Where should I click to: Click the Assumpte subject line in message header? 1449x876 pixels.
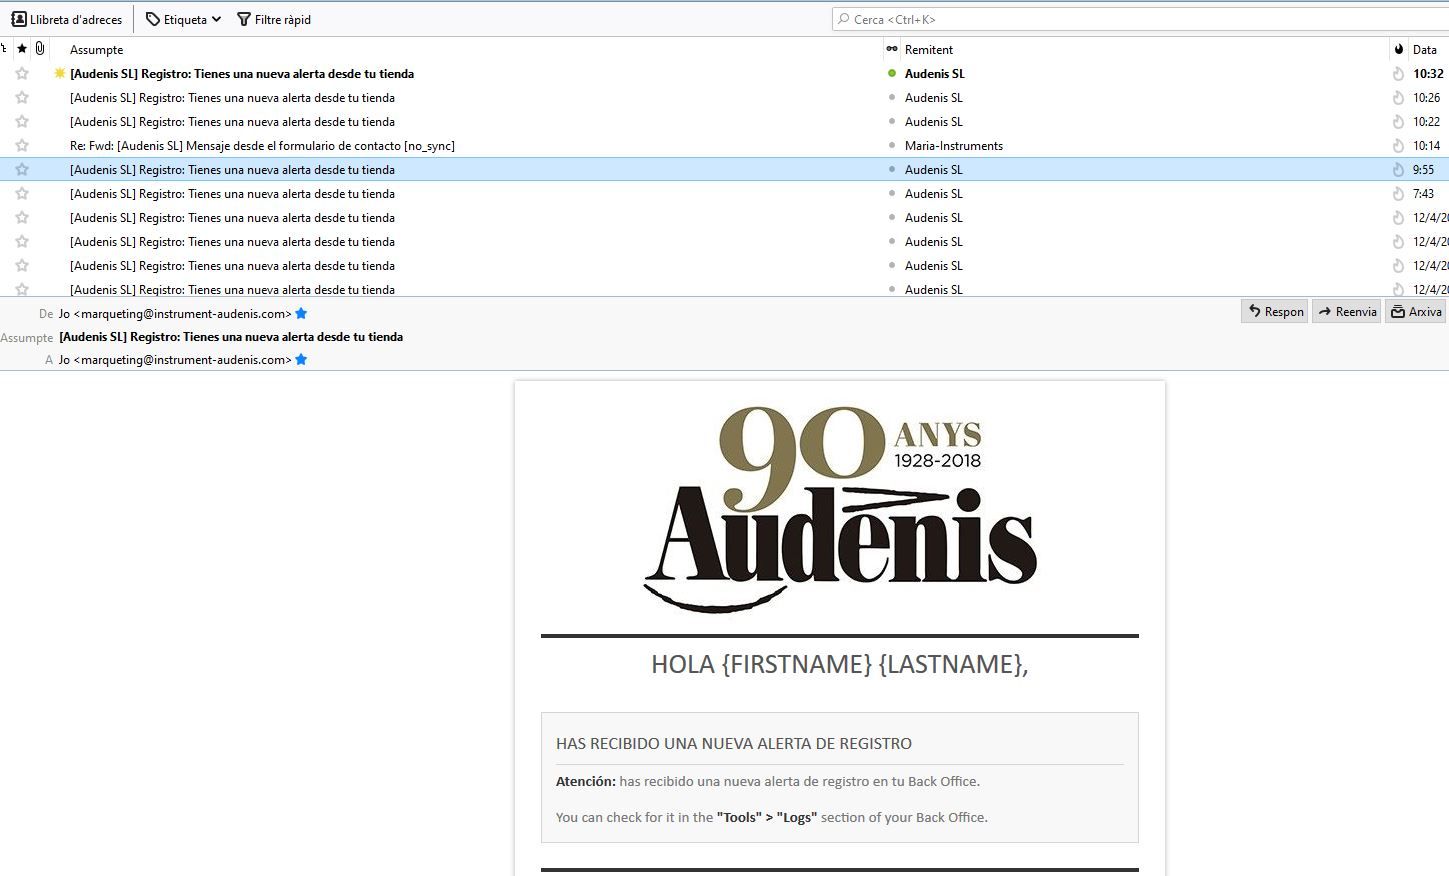click(231, 337)
